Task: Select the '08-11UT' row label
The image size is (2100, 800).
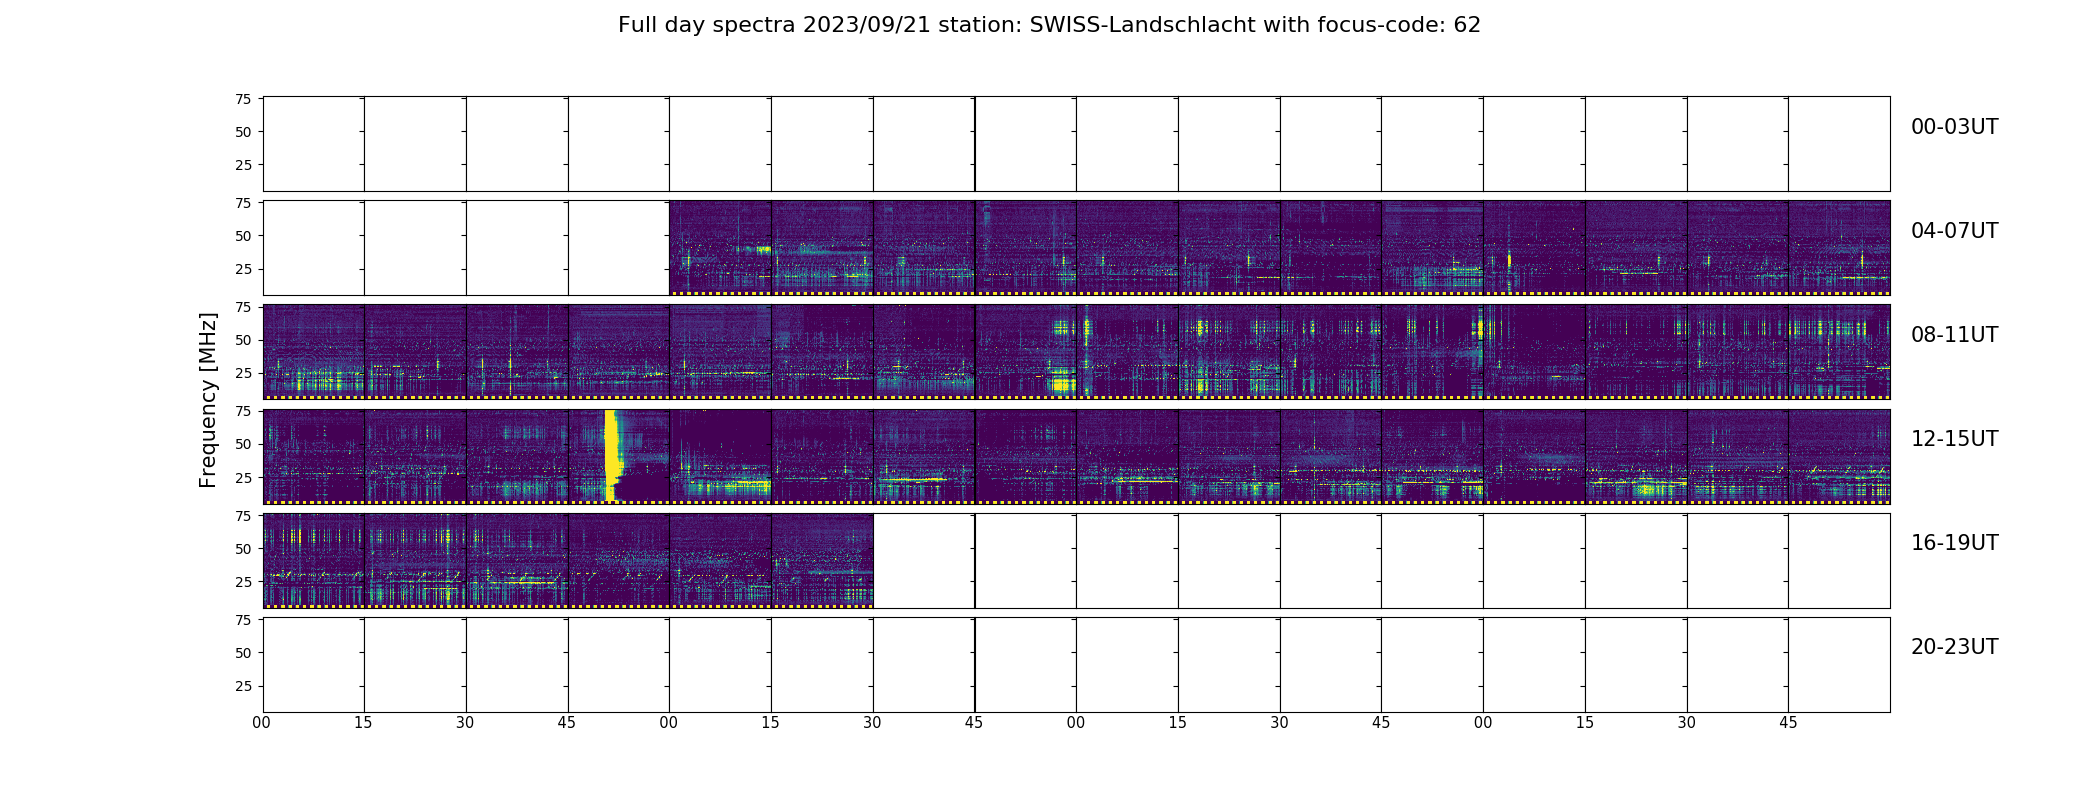Action: pos(1954,335)
